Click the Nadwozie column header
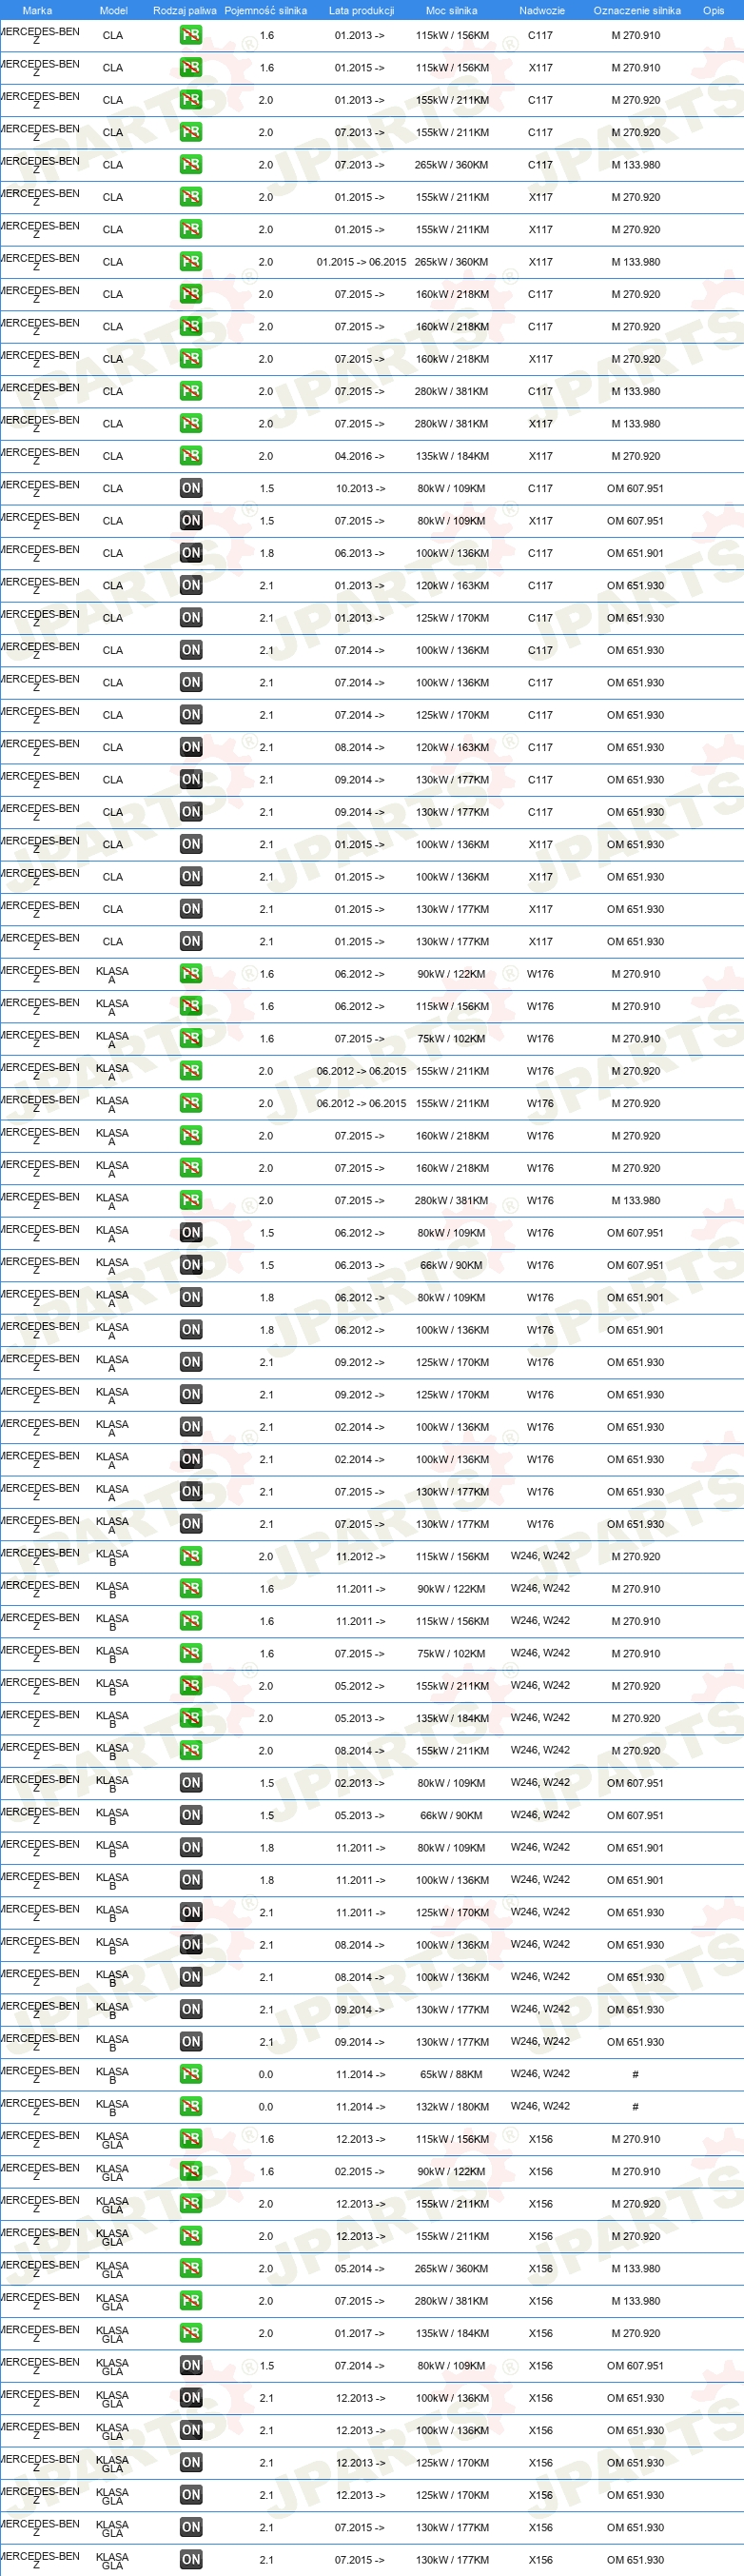The width and height of the screenshot is (744, 2576). point(542,11)
